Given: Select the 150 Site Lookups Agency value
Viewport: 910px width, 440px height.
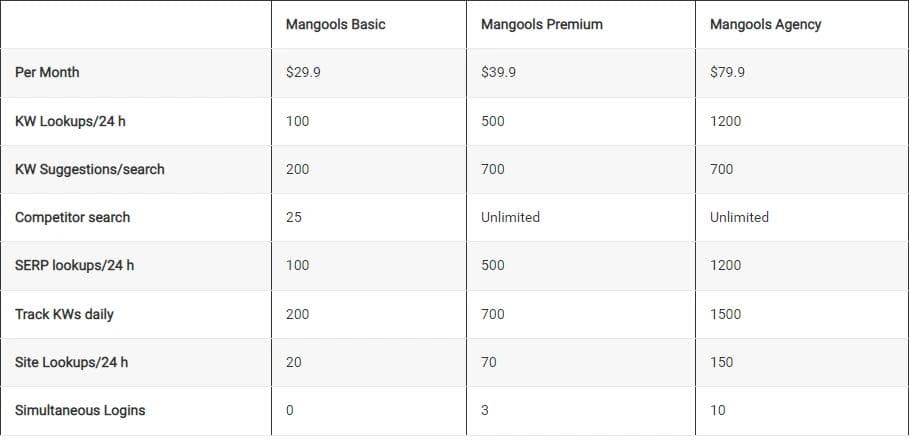Looking at the screenshot, I should click(x=721, y=362).
